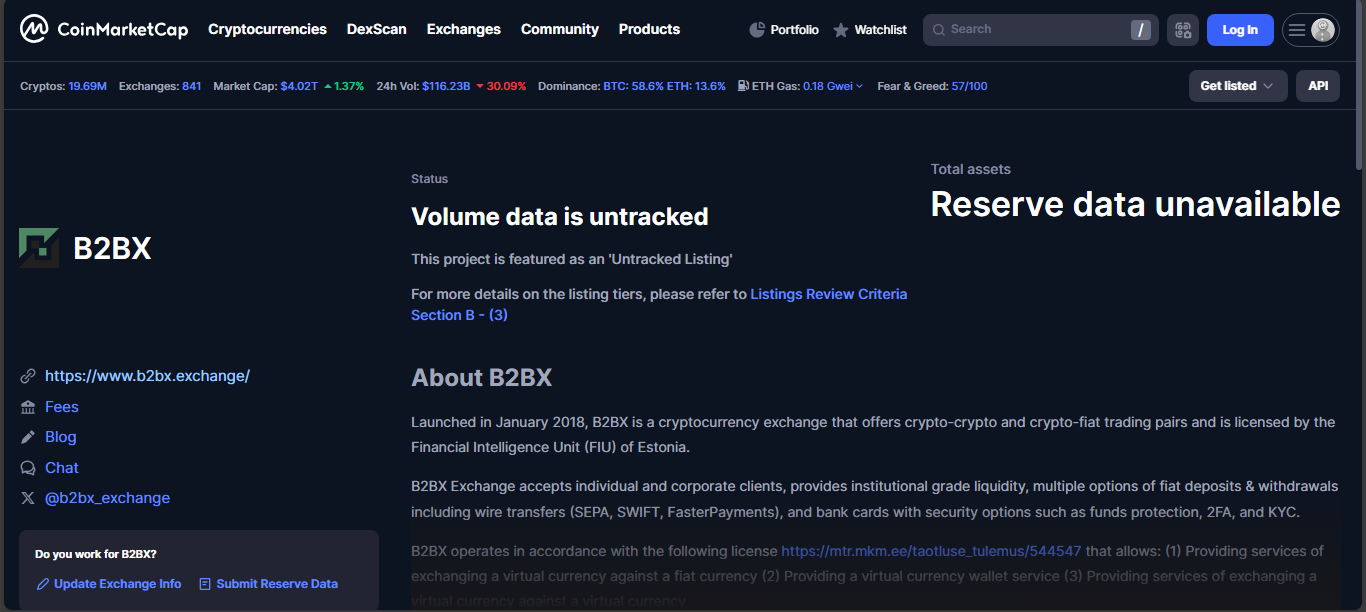This screenshot has width=1366, height=612.
Task: Open the Cryptocurrencies menu
Action: [267, 29]
